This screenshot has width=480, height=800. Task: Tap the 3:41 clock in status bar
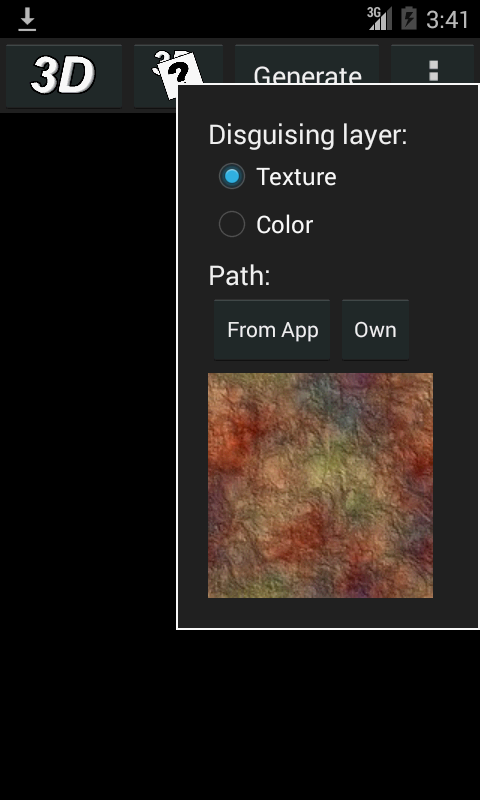(x=447, y=20)
